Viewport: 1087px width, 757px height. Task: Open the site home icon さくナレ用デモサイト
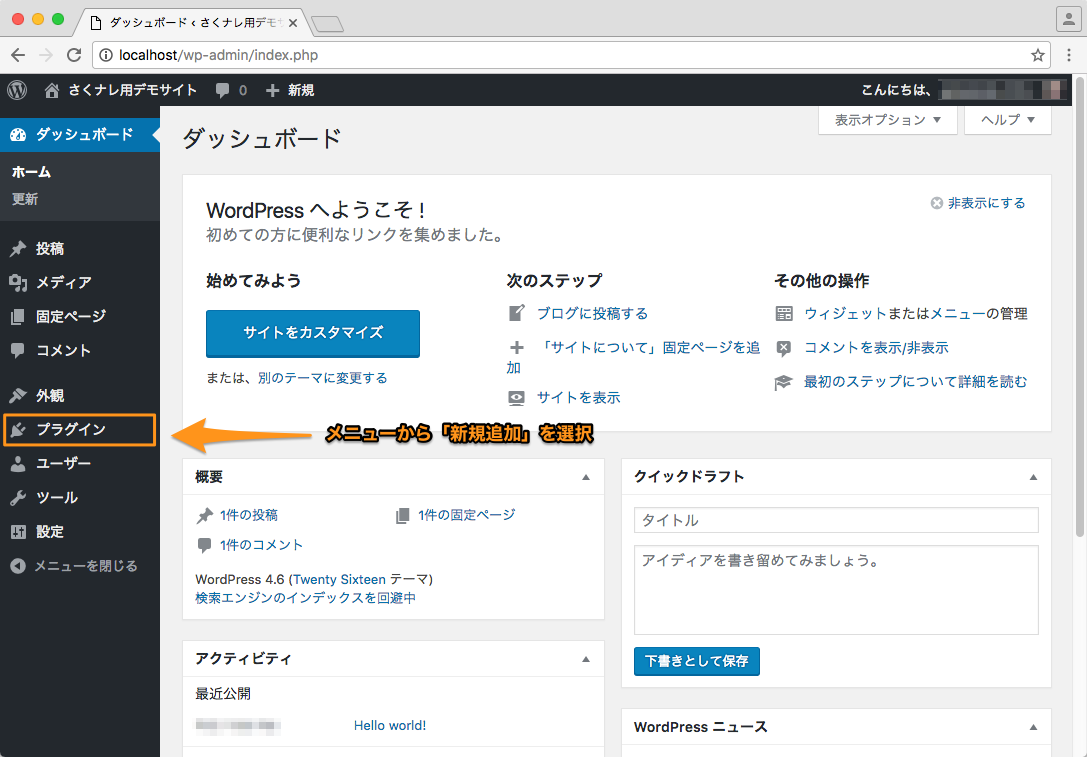[x=51, y=90]
